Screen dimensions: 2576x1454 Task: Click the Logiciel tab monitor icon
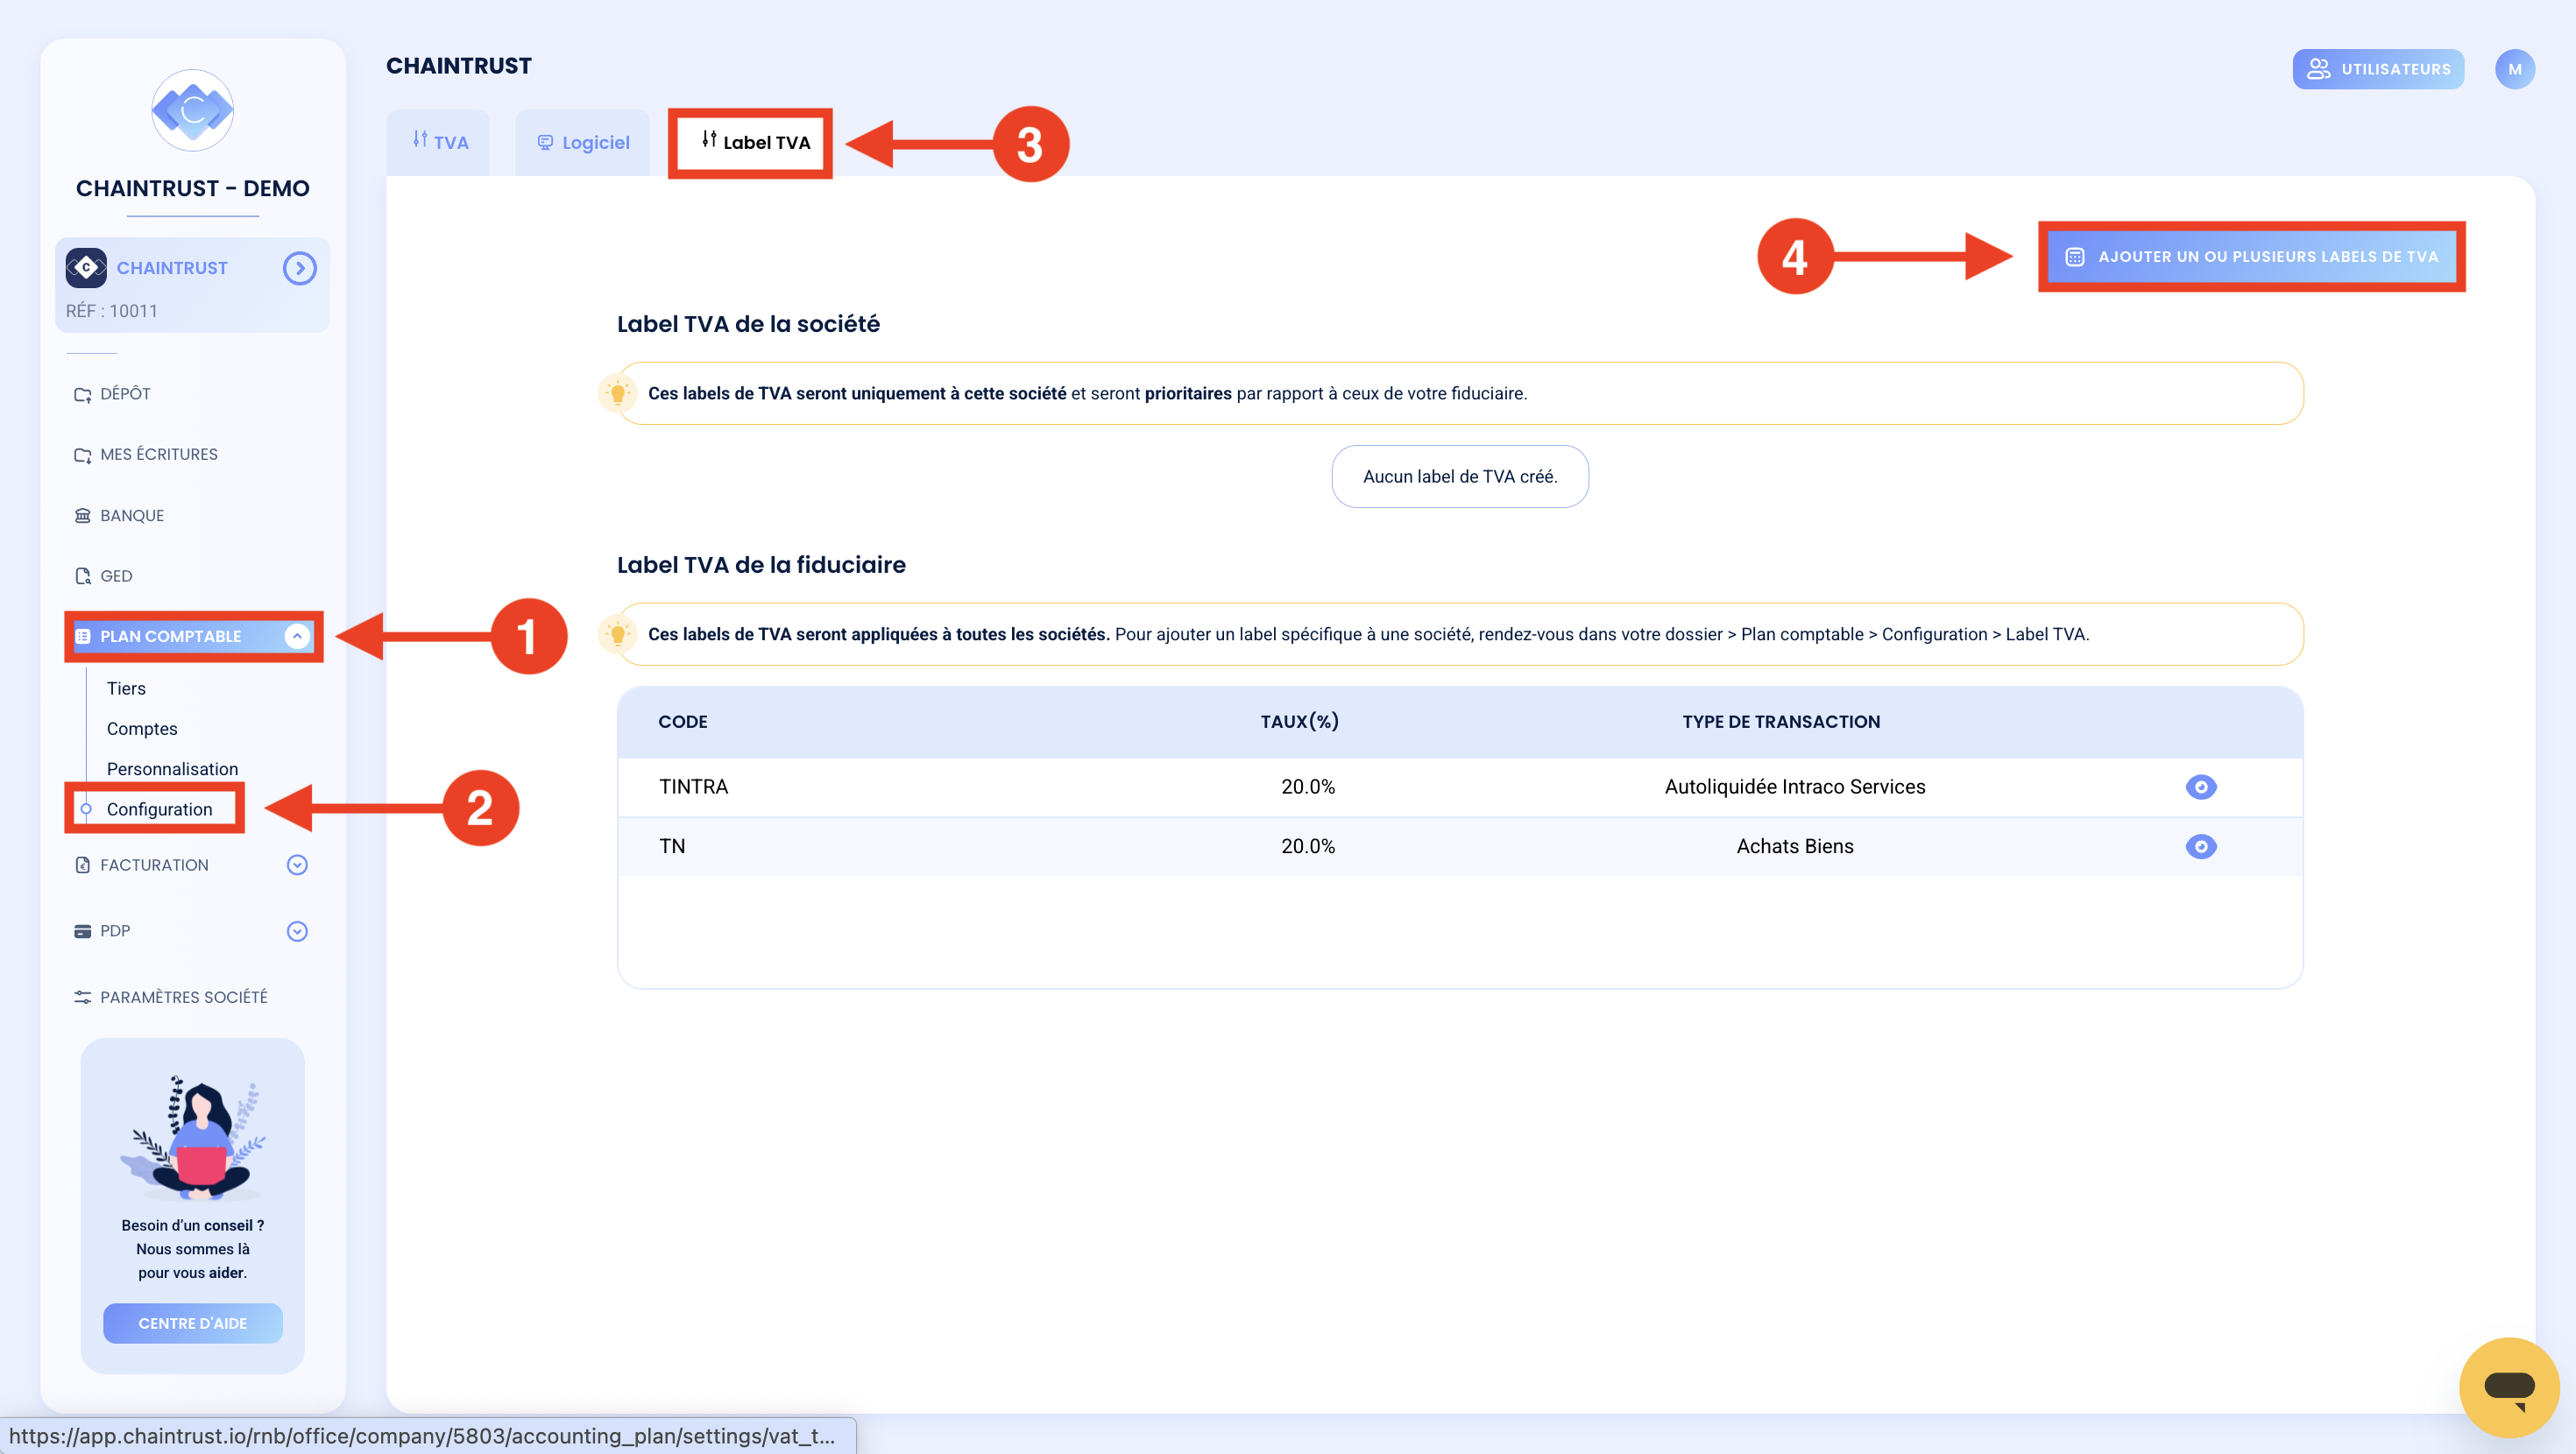[545, 143]
